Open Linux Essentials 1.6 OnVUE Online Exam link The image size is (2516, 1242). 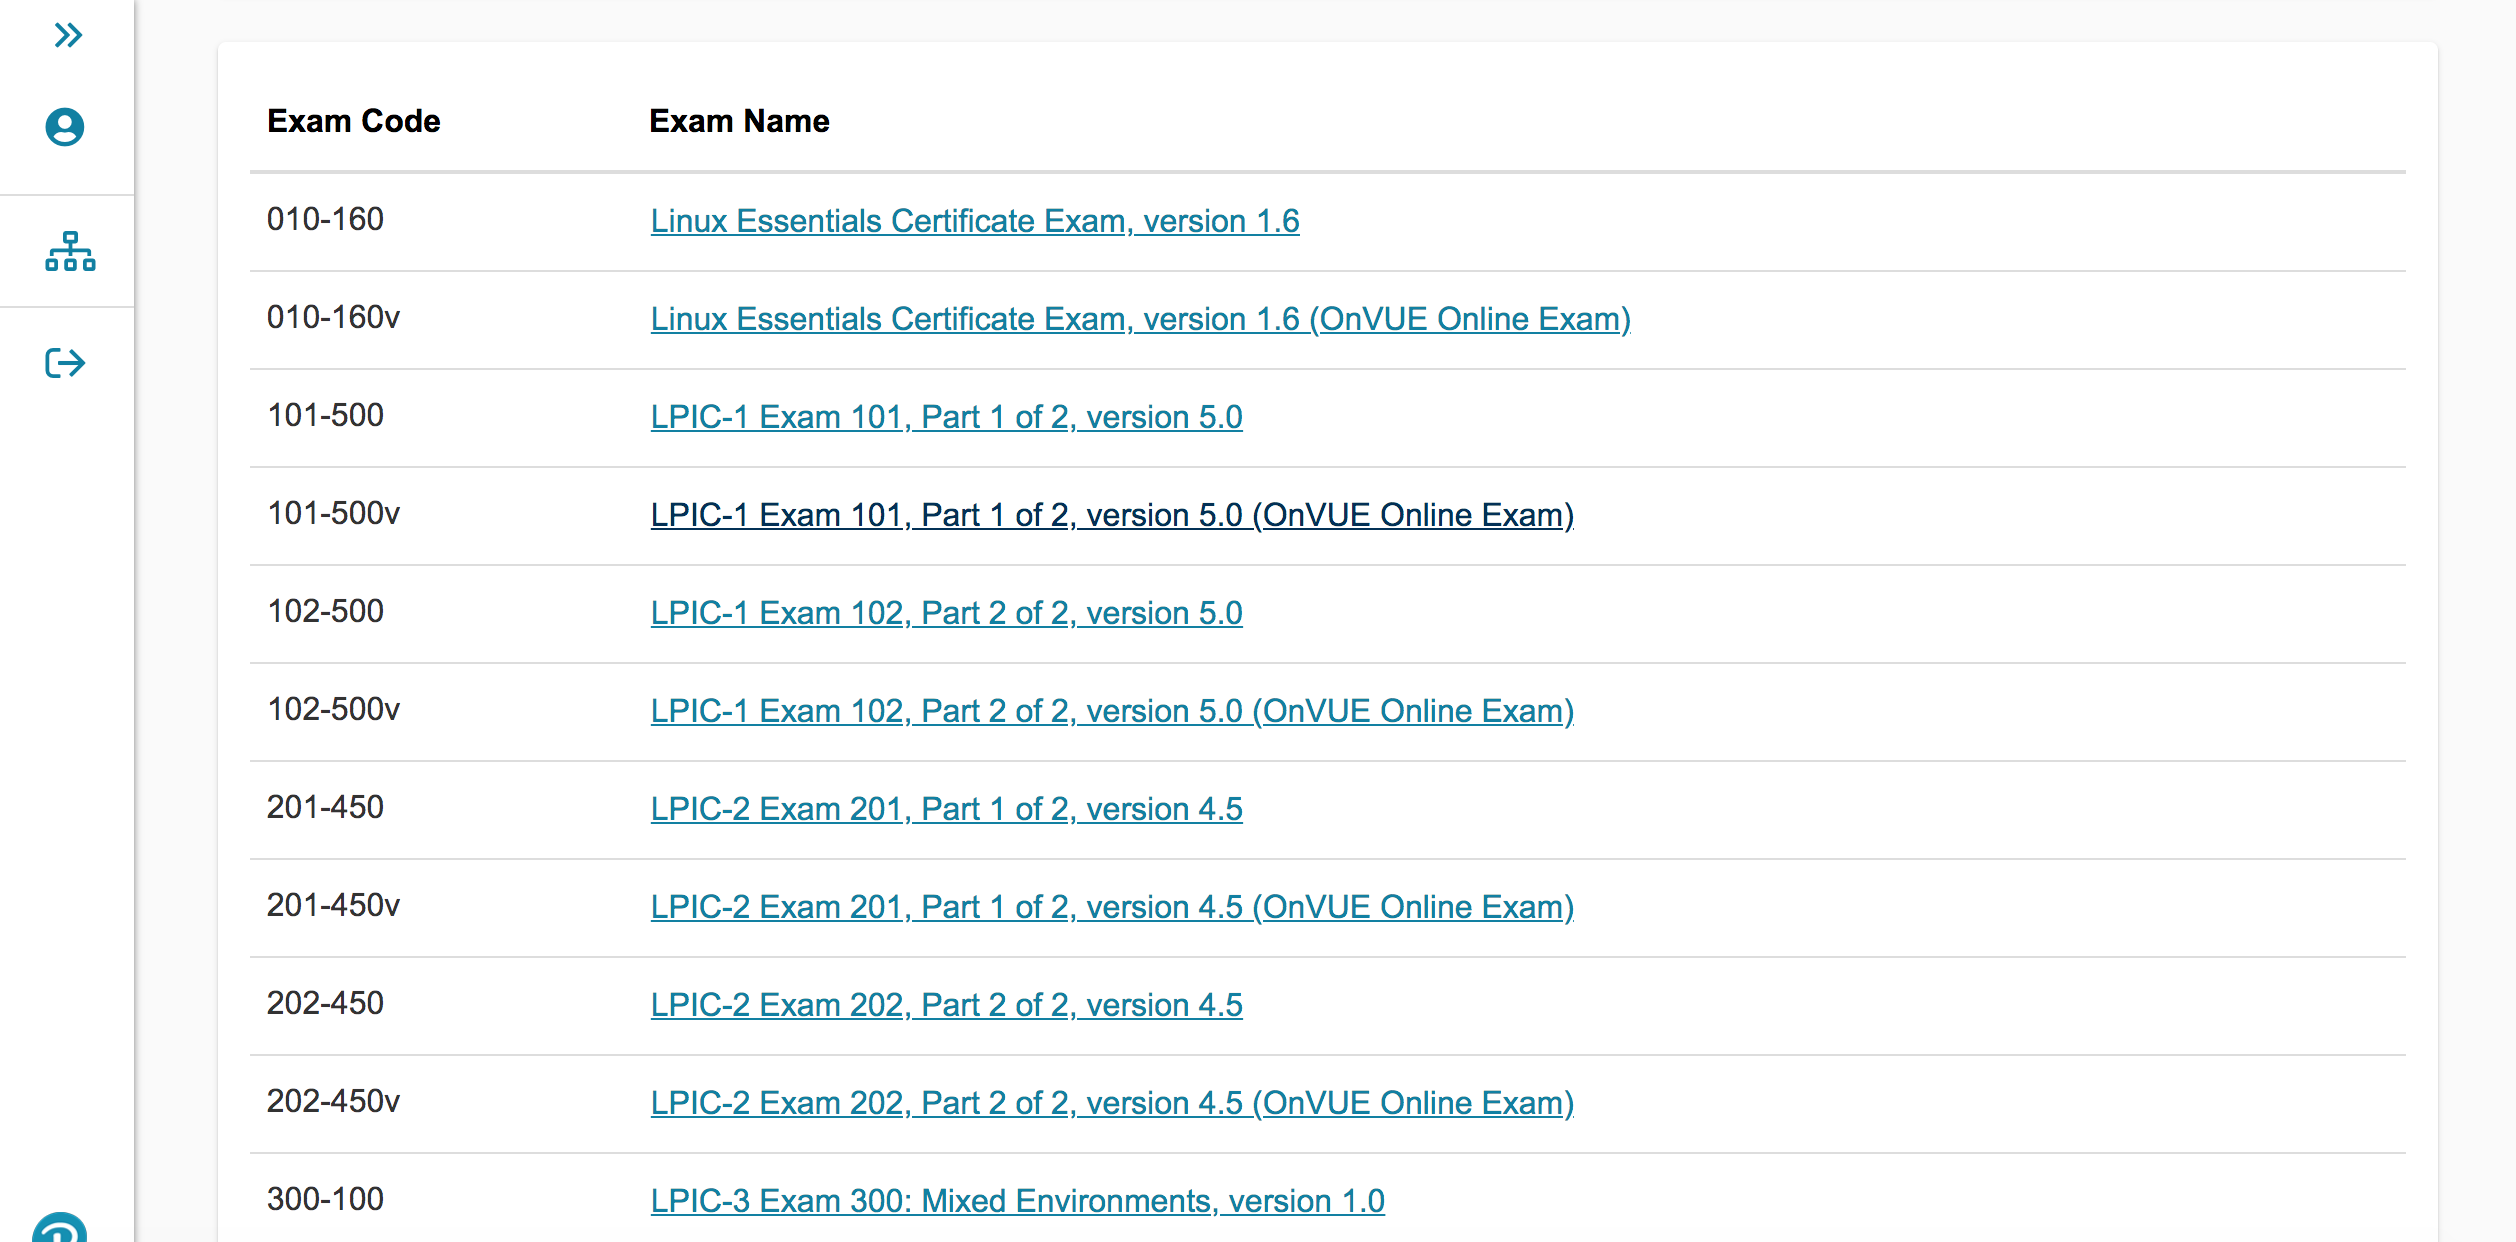click(1140, 319)
